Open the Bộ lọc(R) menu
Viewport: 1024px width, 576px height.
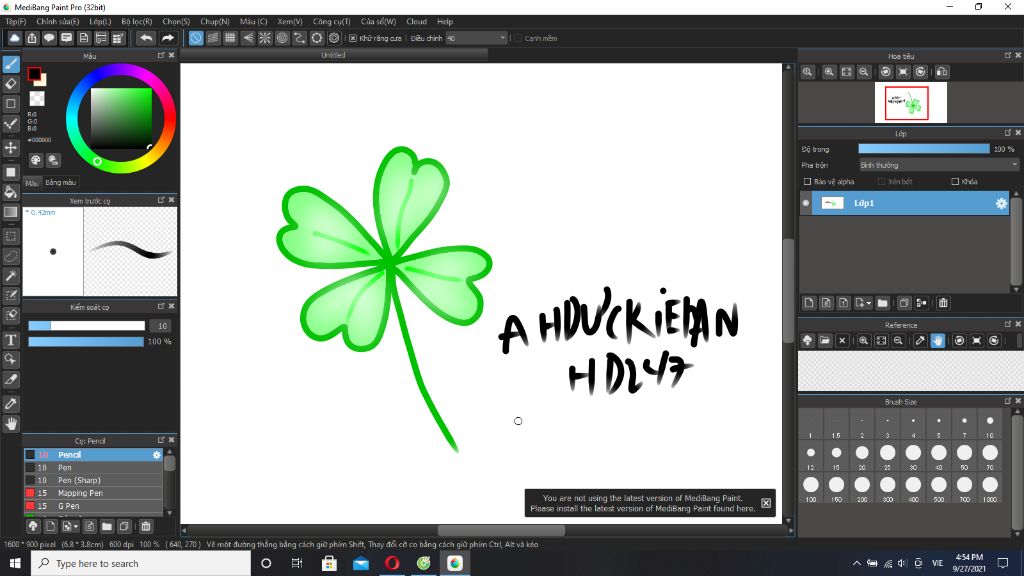(x=136, y=22)
